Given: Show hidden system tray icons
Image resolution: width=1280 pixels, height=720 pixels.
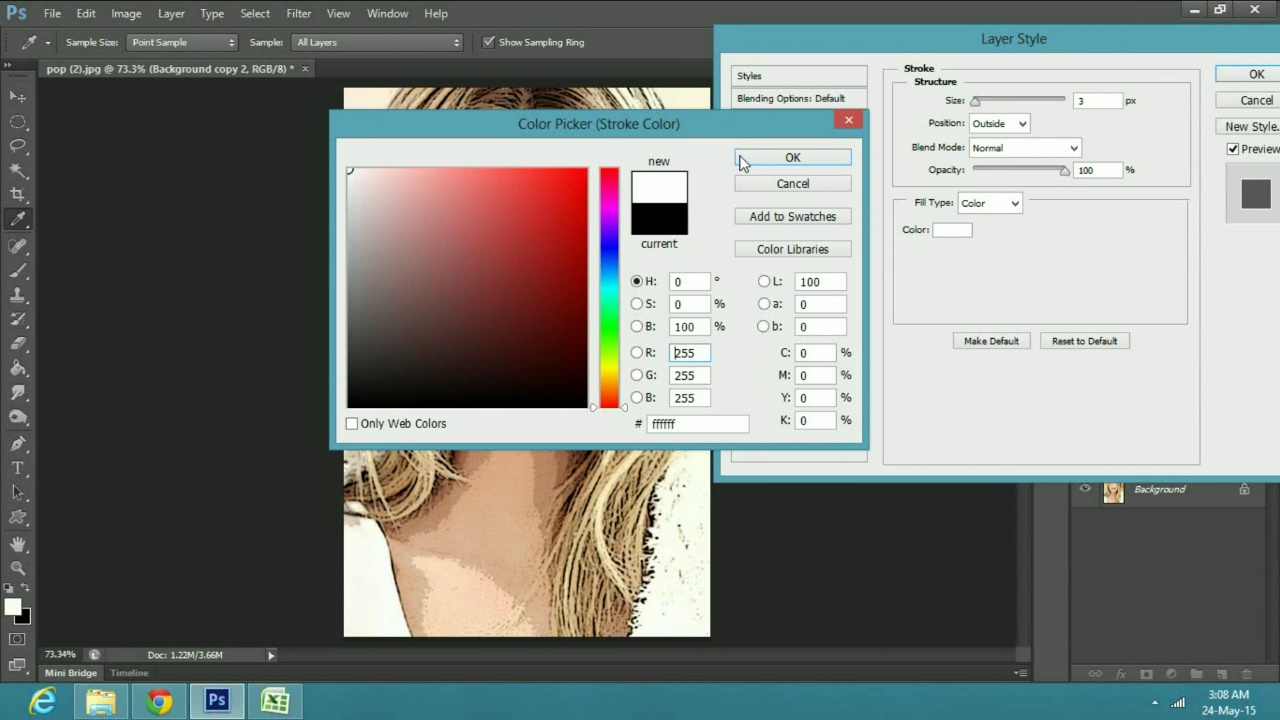Looking at the screenshot, I should point(1154,703).
